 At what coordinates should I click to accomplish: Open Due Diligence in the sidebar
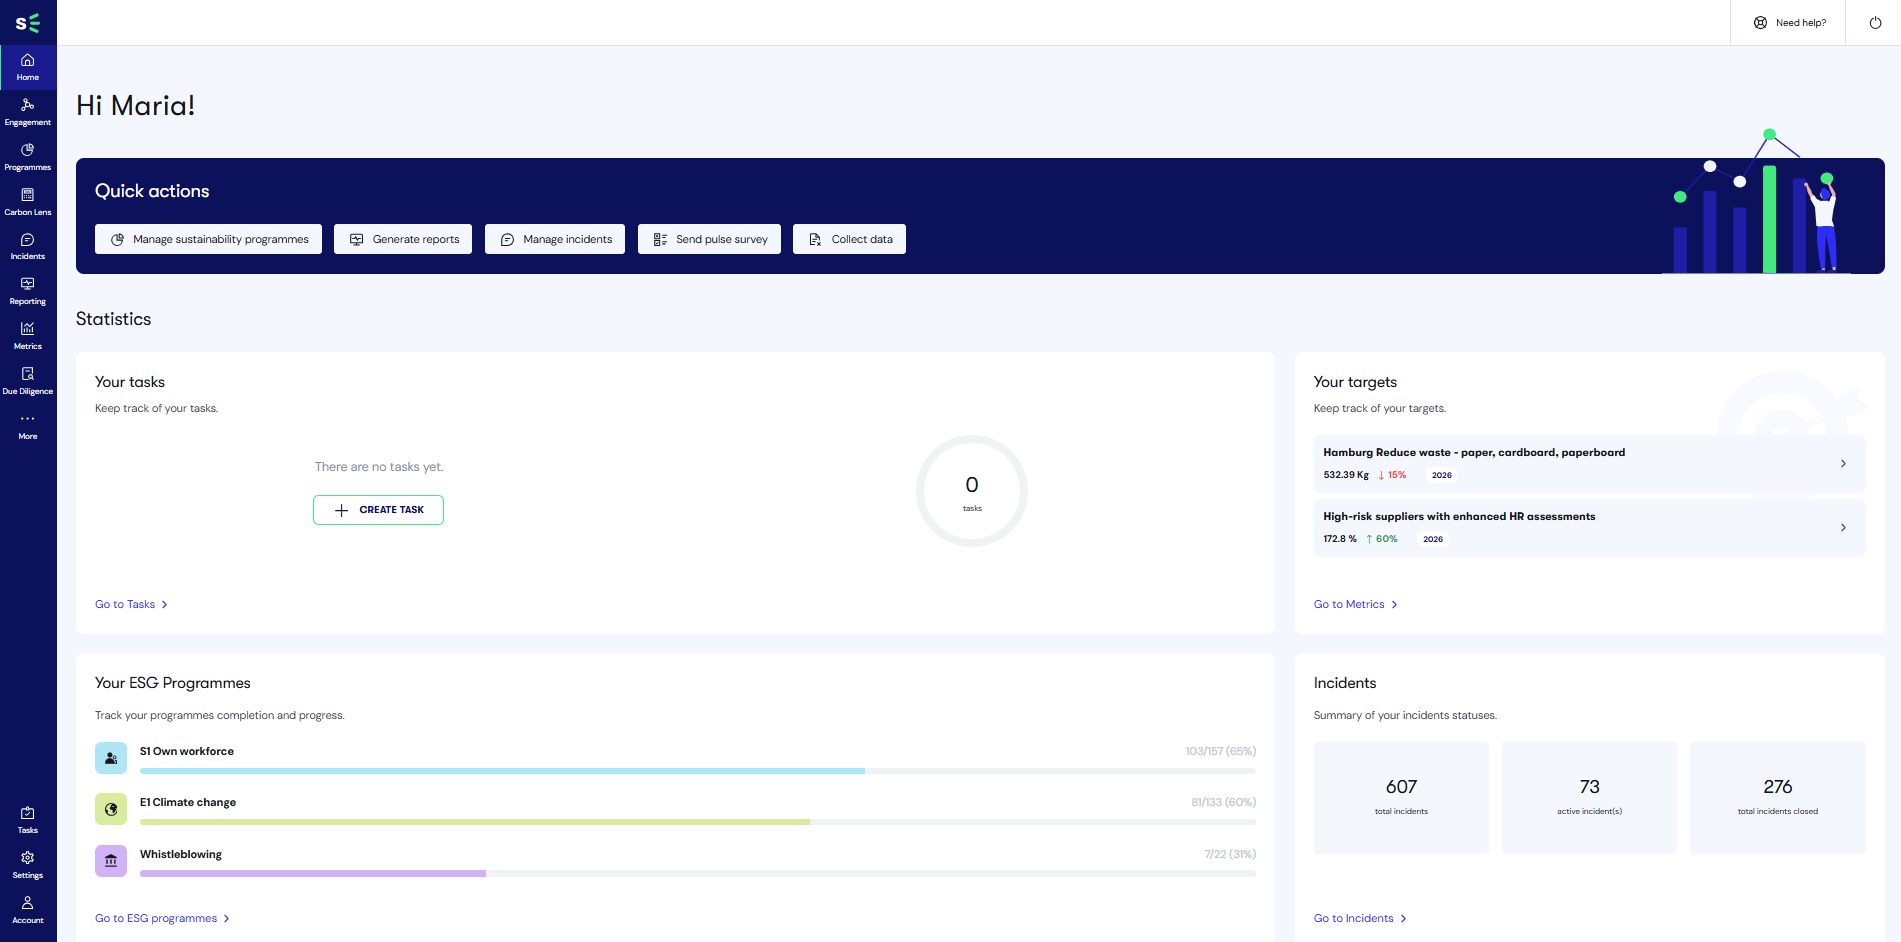pos(27,379)
